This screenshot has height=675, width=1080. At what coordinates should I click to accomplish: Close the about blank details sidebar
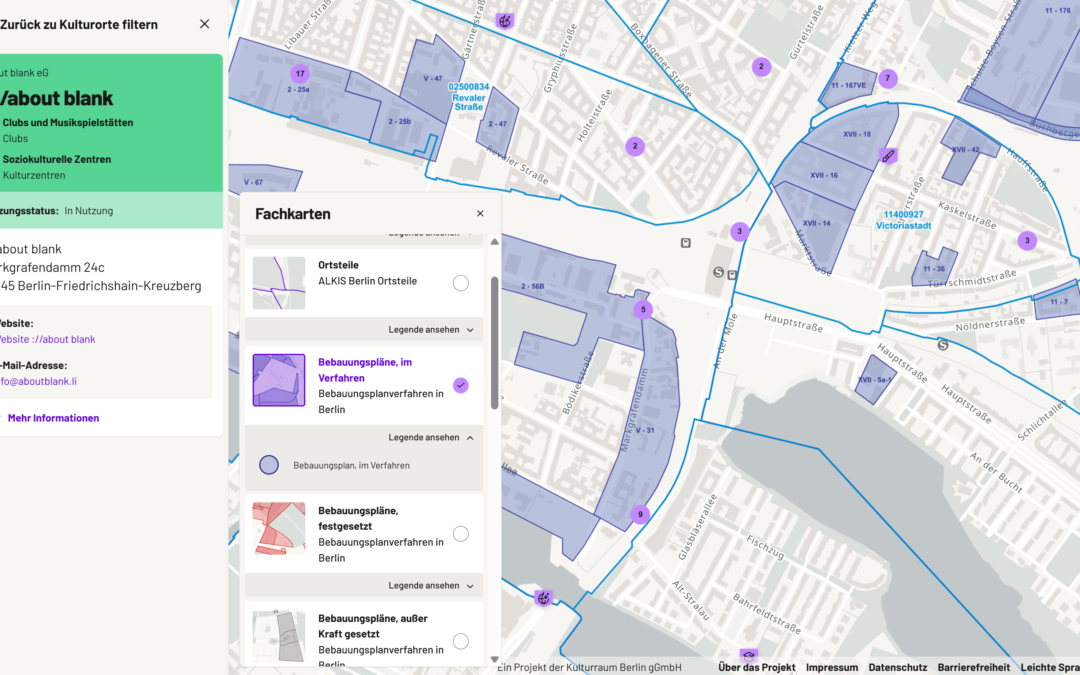coord(205,24)
